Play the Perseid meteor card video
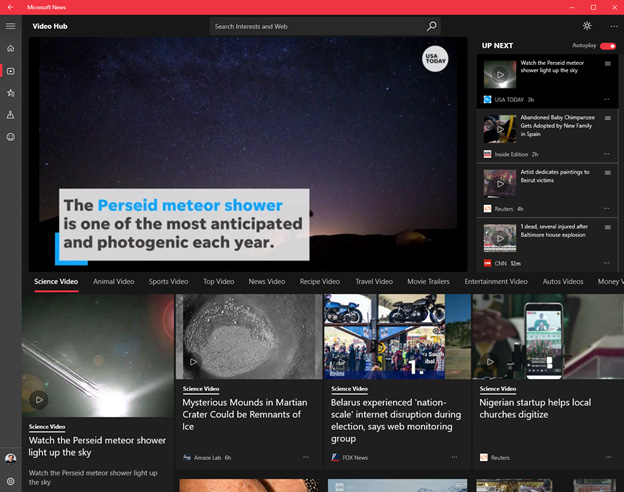The width and height of the screenshot is (624, 492). click(x=39, y=400)
